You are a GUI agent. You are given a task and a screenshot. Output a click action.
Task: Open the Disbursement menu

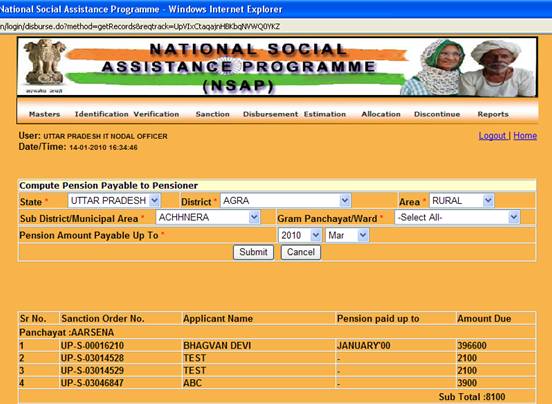pyautogui.click(x=270, y=114)
